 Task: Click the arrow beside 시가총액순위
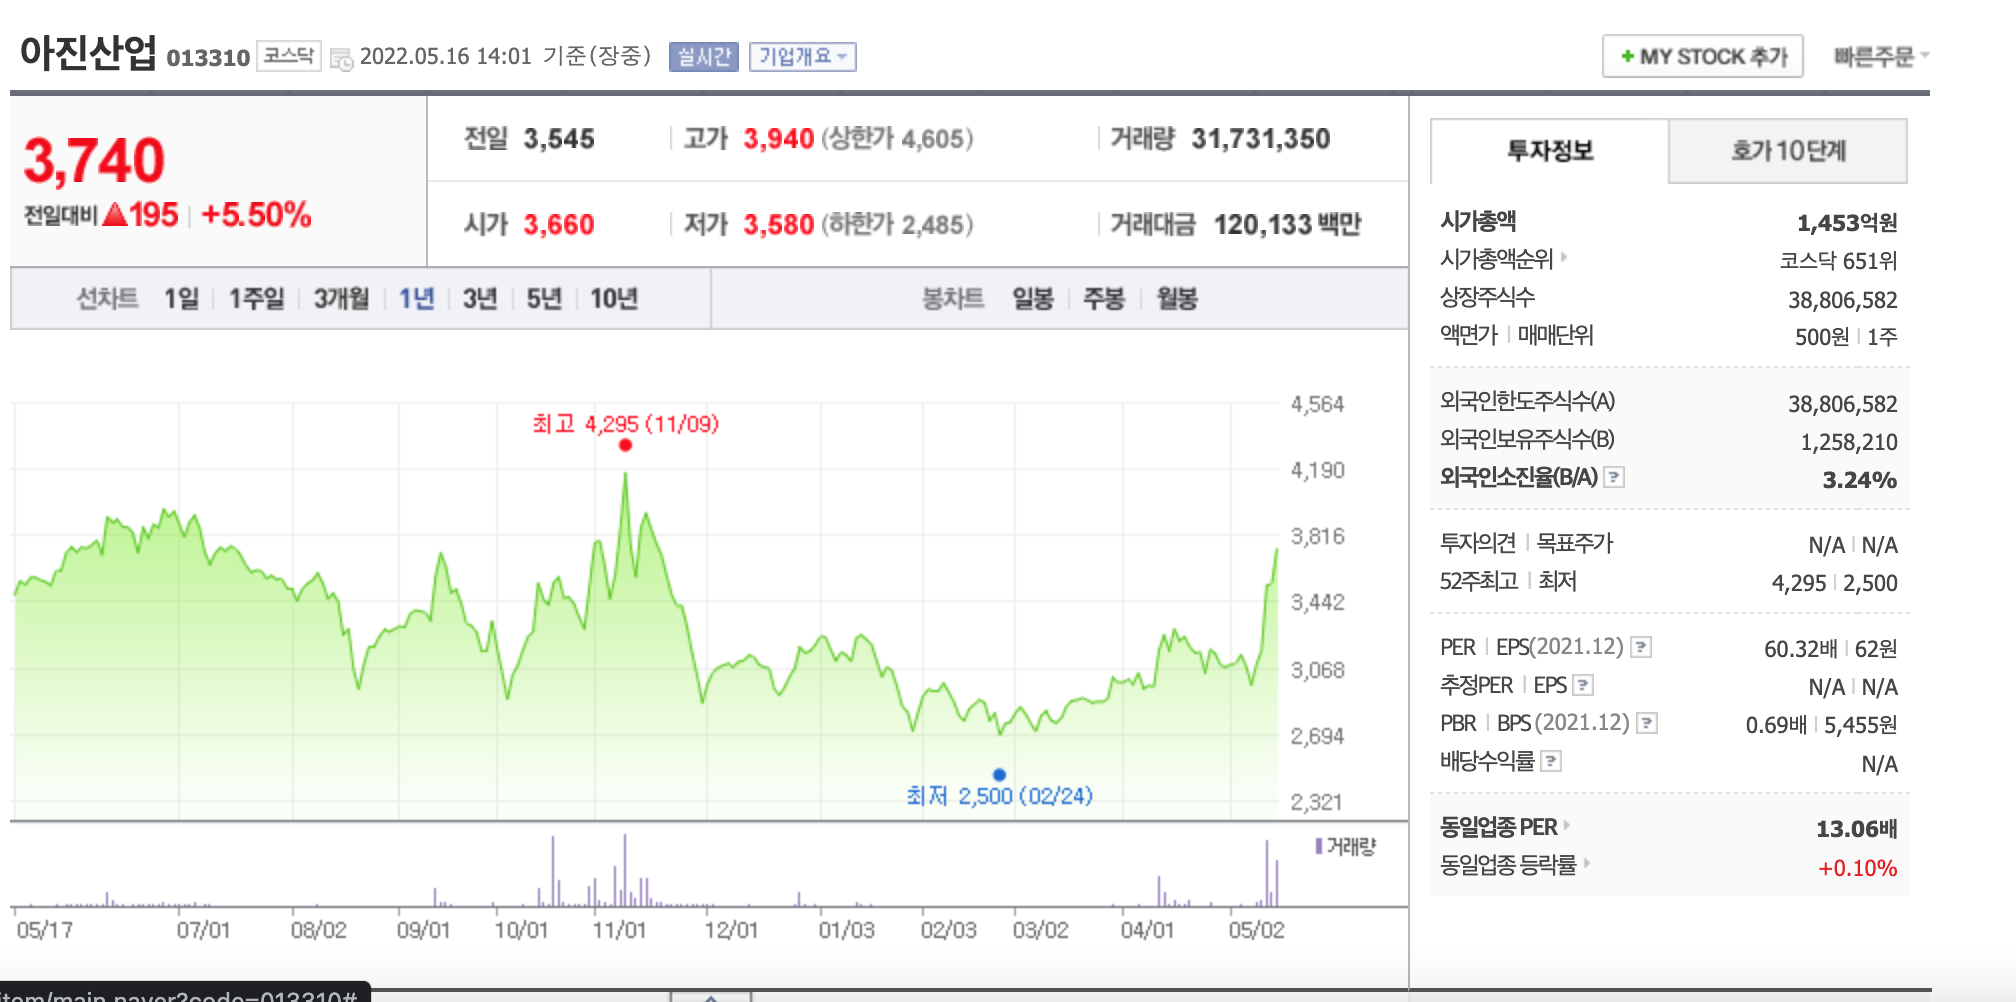click(1564, 257)
